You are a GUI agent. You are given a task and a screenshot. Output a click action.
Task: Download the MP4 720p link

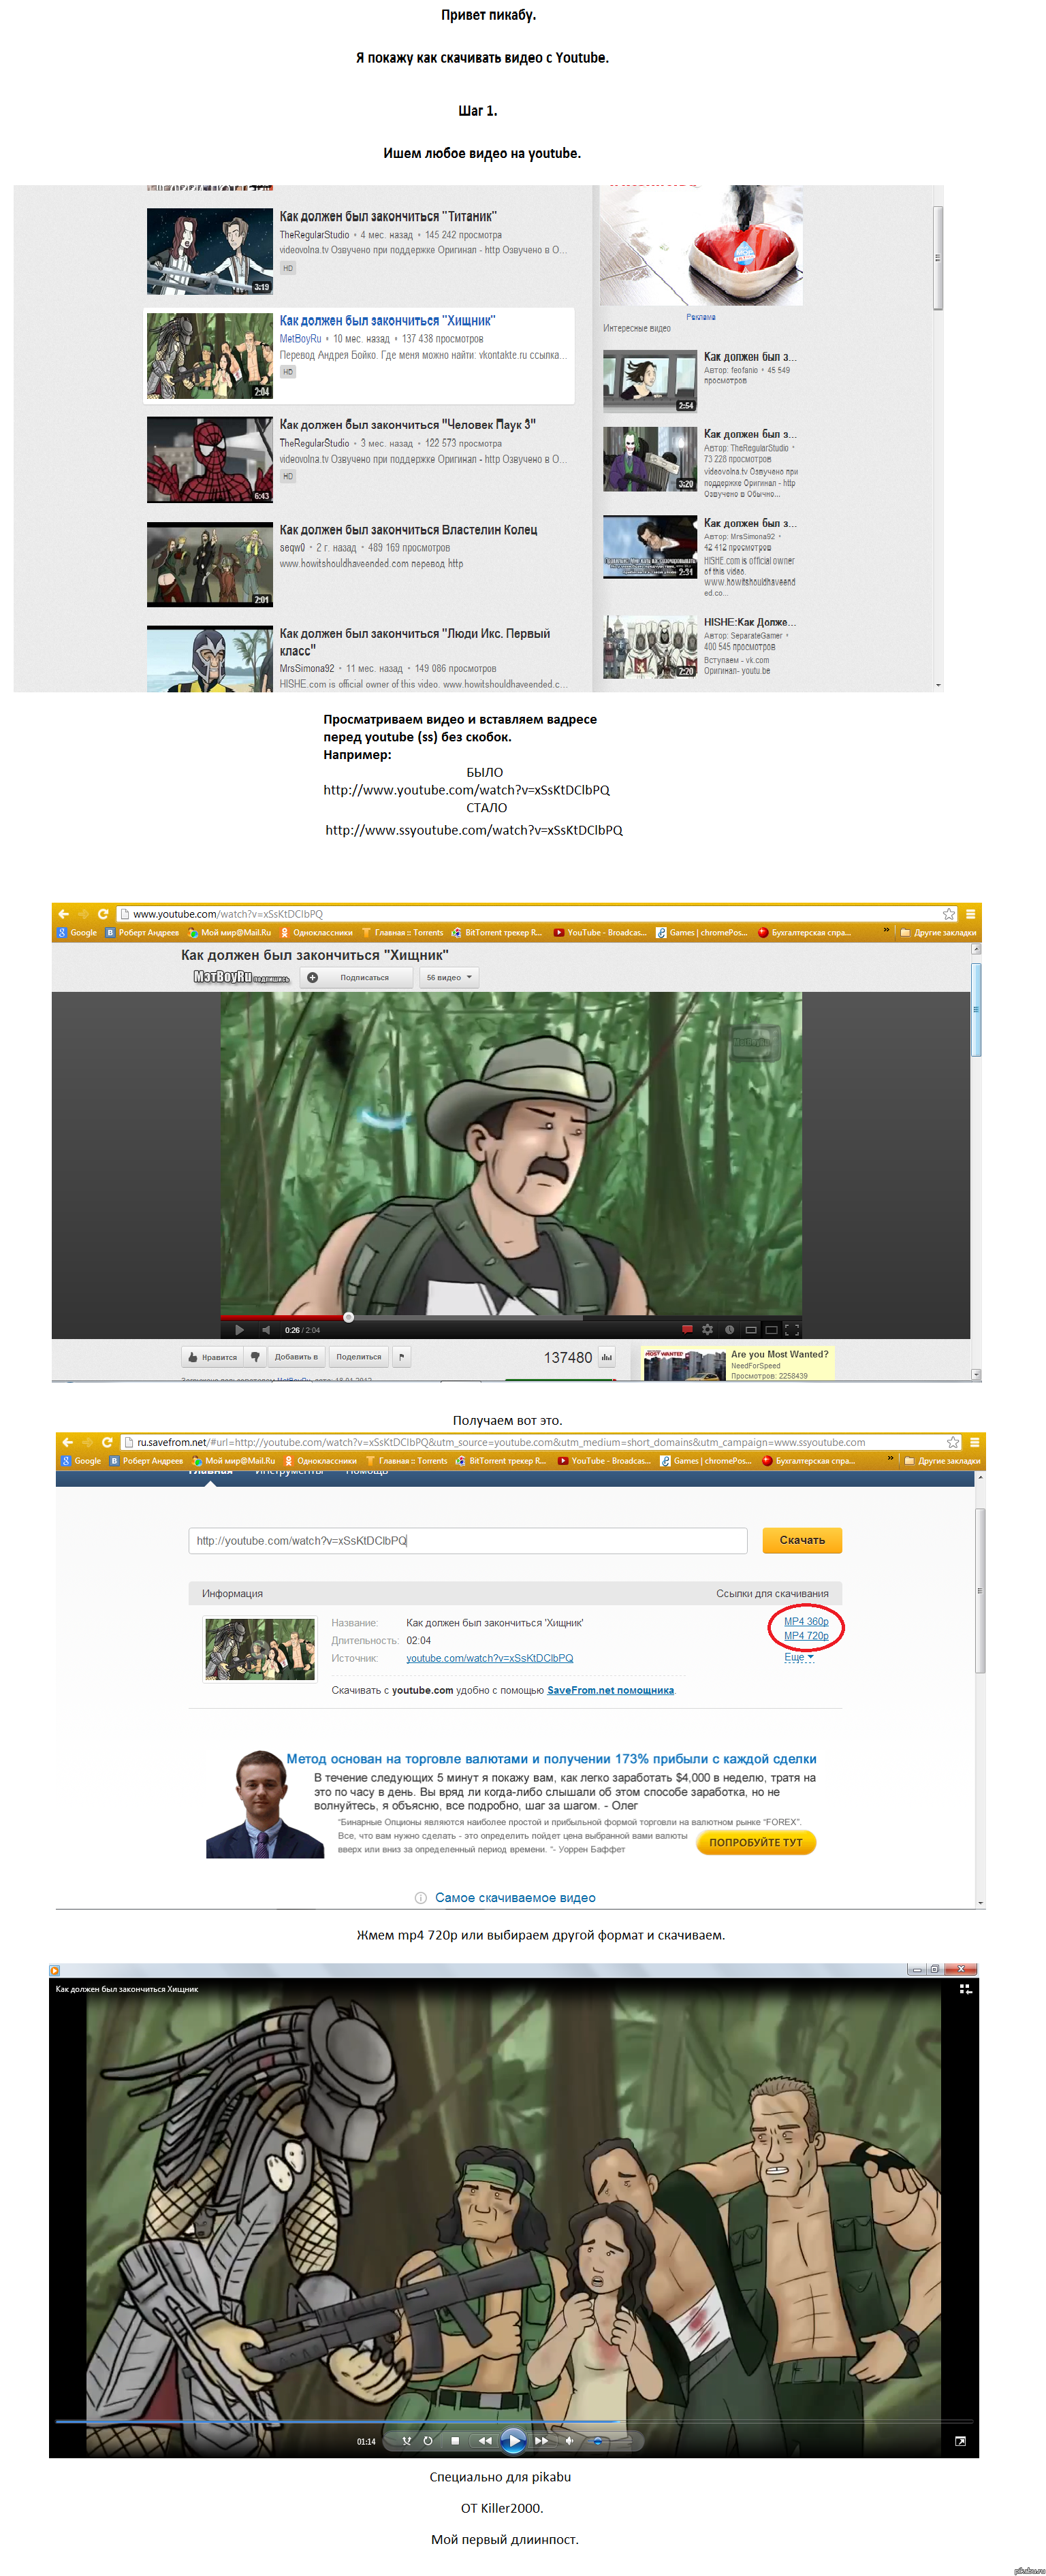tap(806, 1636)
